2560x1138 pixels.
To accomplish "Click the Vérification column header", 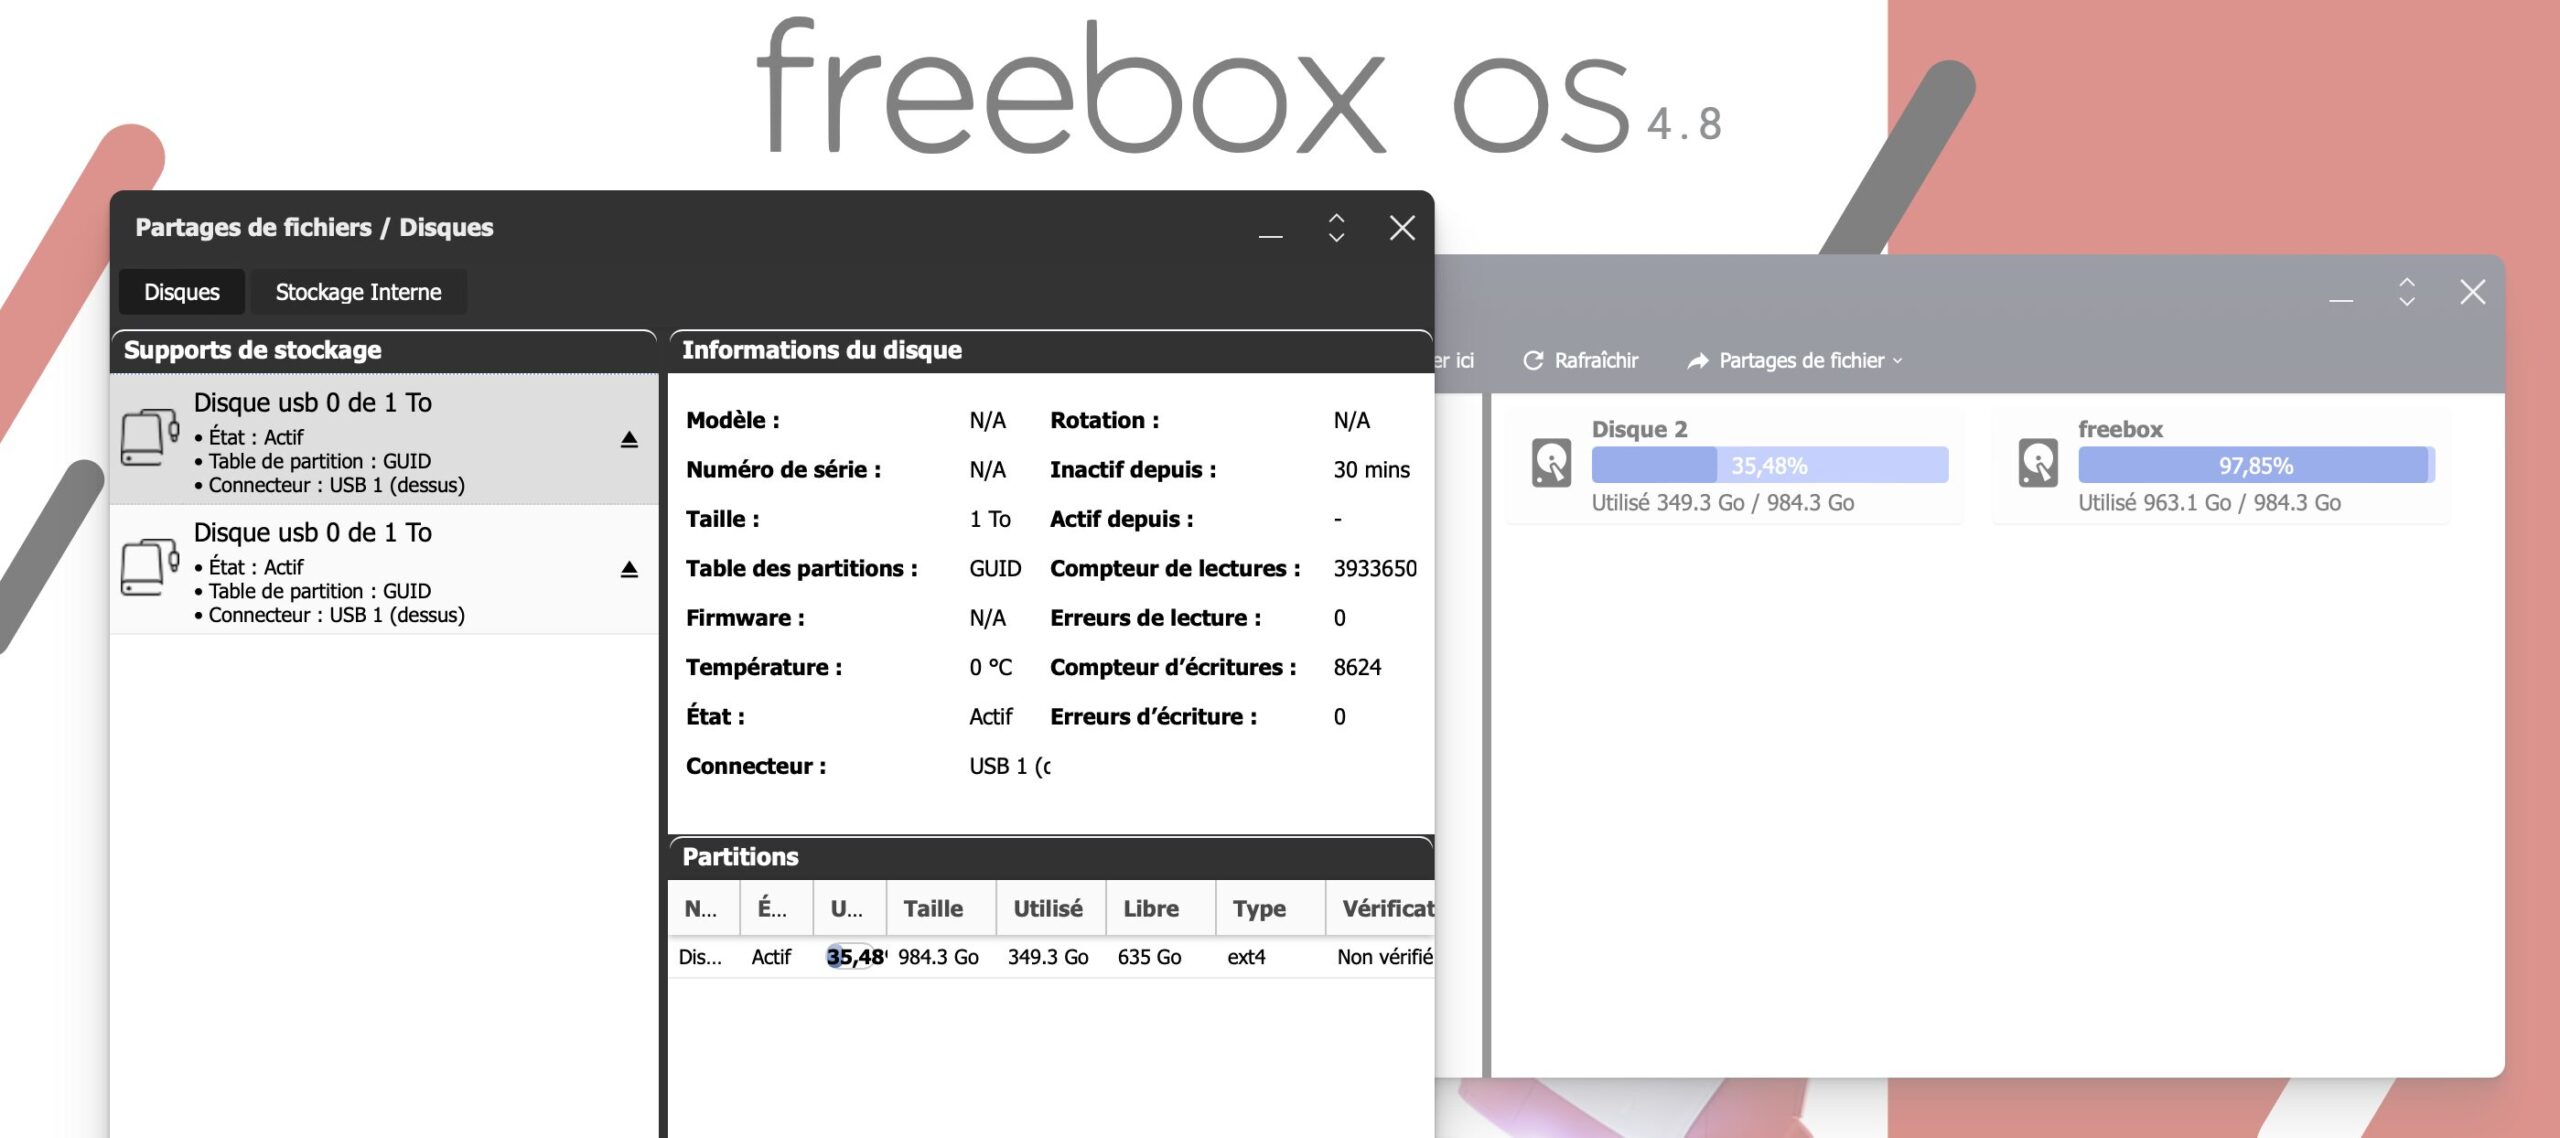I will [1381, 908].
